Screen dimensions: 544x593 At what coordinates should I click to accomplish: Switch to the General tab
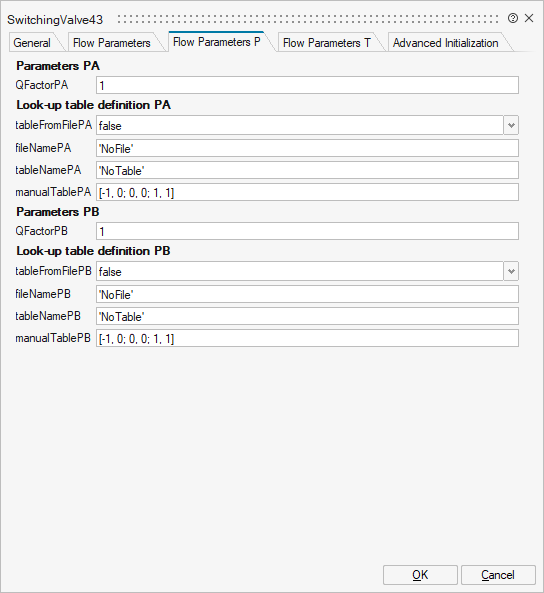(32, 43)
